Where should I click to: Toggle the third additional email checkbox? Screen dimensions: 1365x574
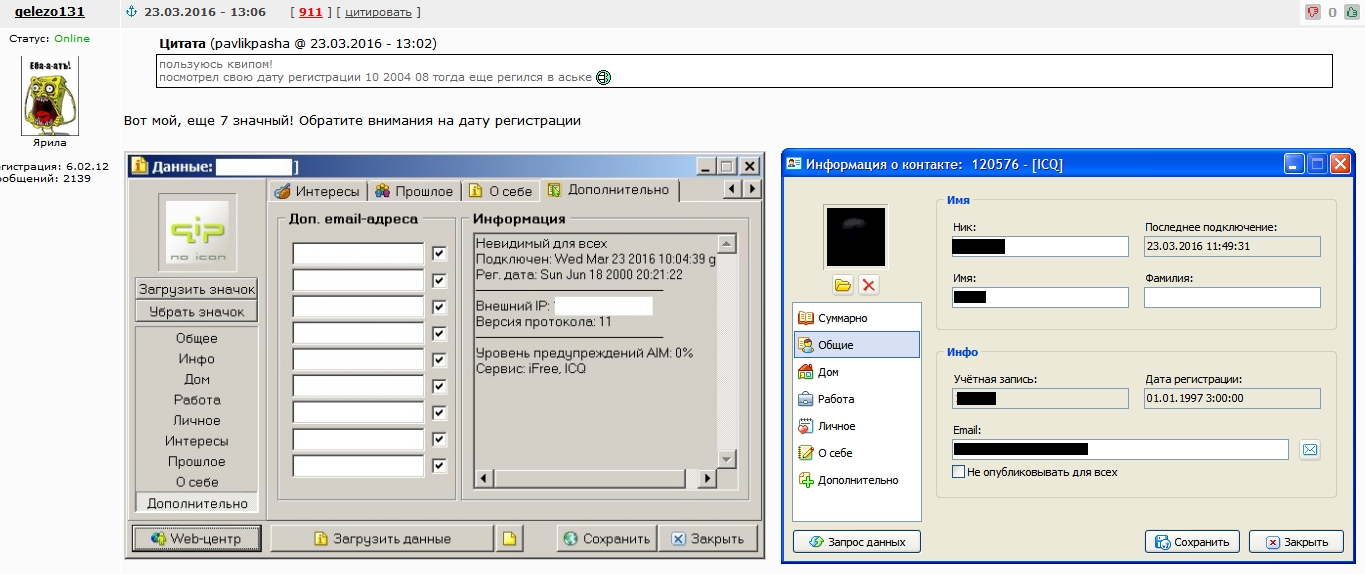point(439,307)
